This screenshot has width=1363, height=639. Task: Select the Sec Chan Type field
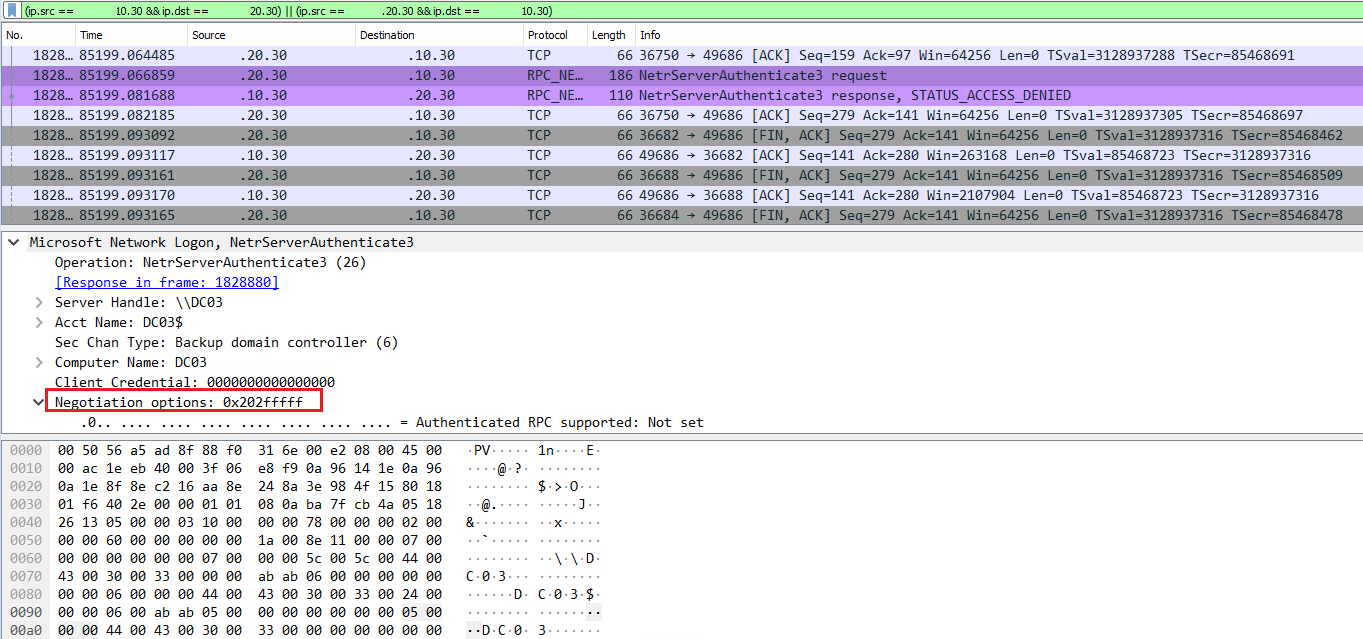tap(200, 342)
